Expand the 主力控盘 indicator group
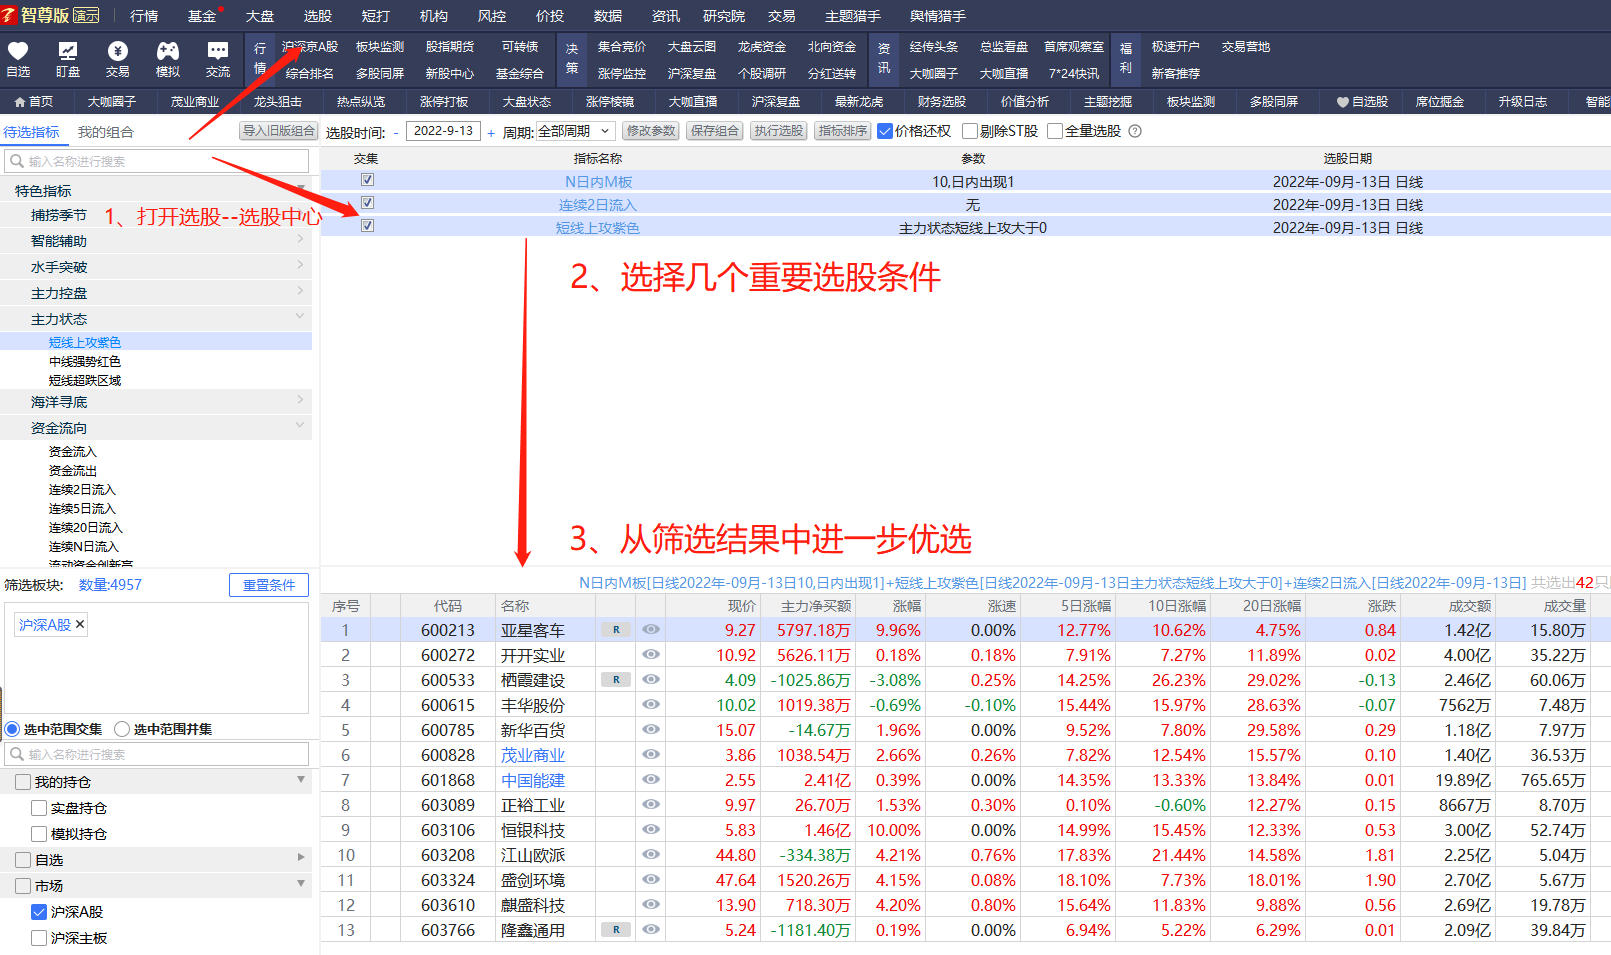1611x955 pixels. [300, 292]
